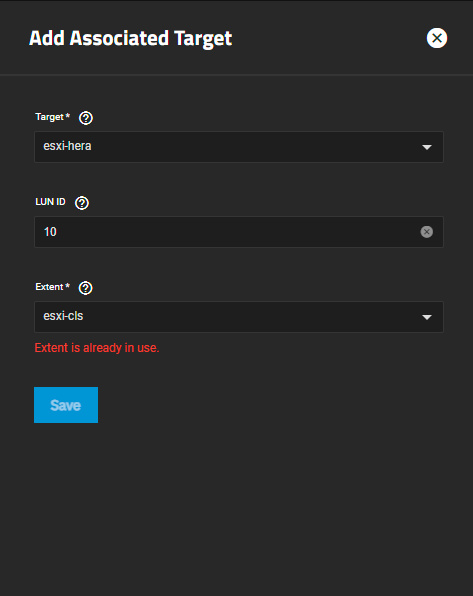Show help for the LUN ID field
Image resolution: width=473 pixels, height=596 pixels.
pos(82,203)
